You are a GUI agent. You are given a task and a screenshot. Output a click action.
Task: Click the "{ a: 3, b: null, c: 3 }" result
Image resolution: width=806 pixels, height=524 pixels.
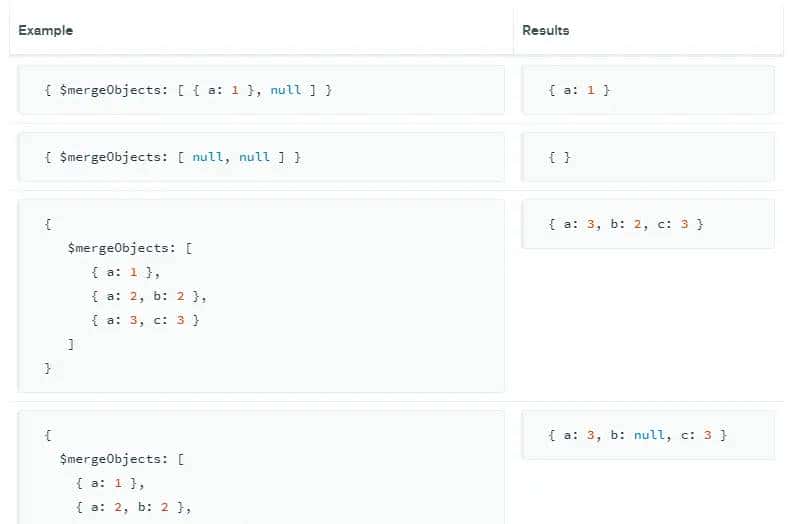(x=638, y=435)
